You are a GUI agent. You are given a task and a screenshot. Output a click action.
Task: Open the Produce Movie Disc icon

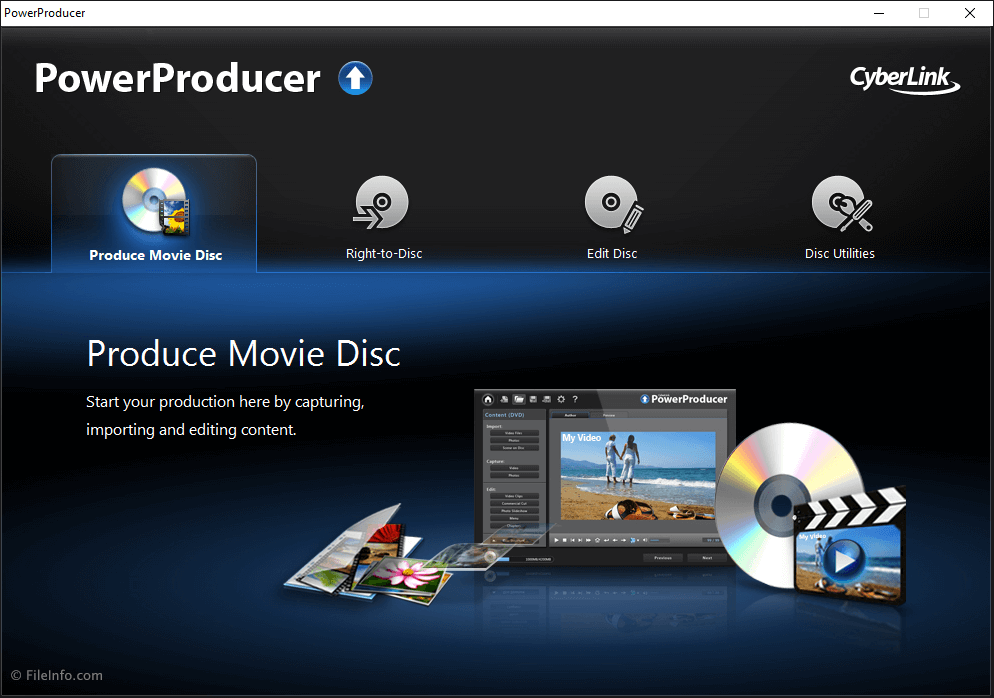tap(156, 202)
